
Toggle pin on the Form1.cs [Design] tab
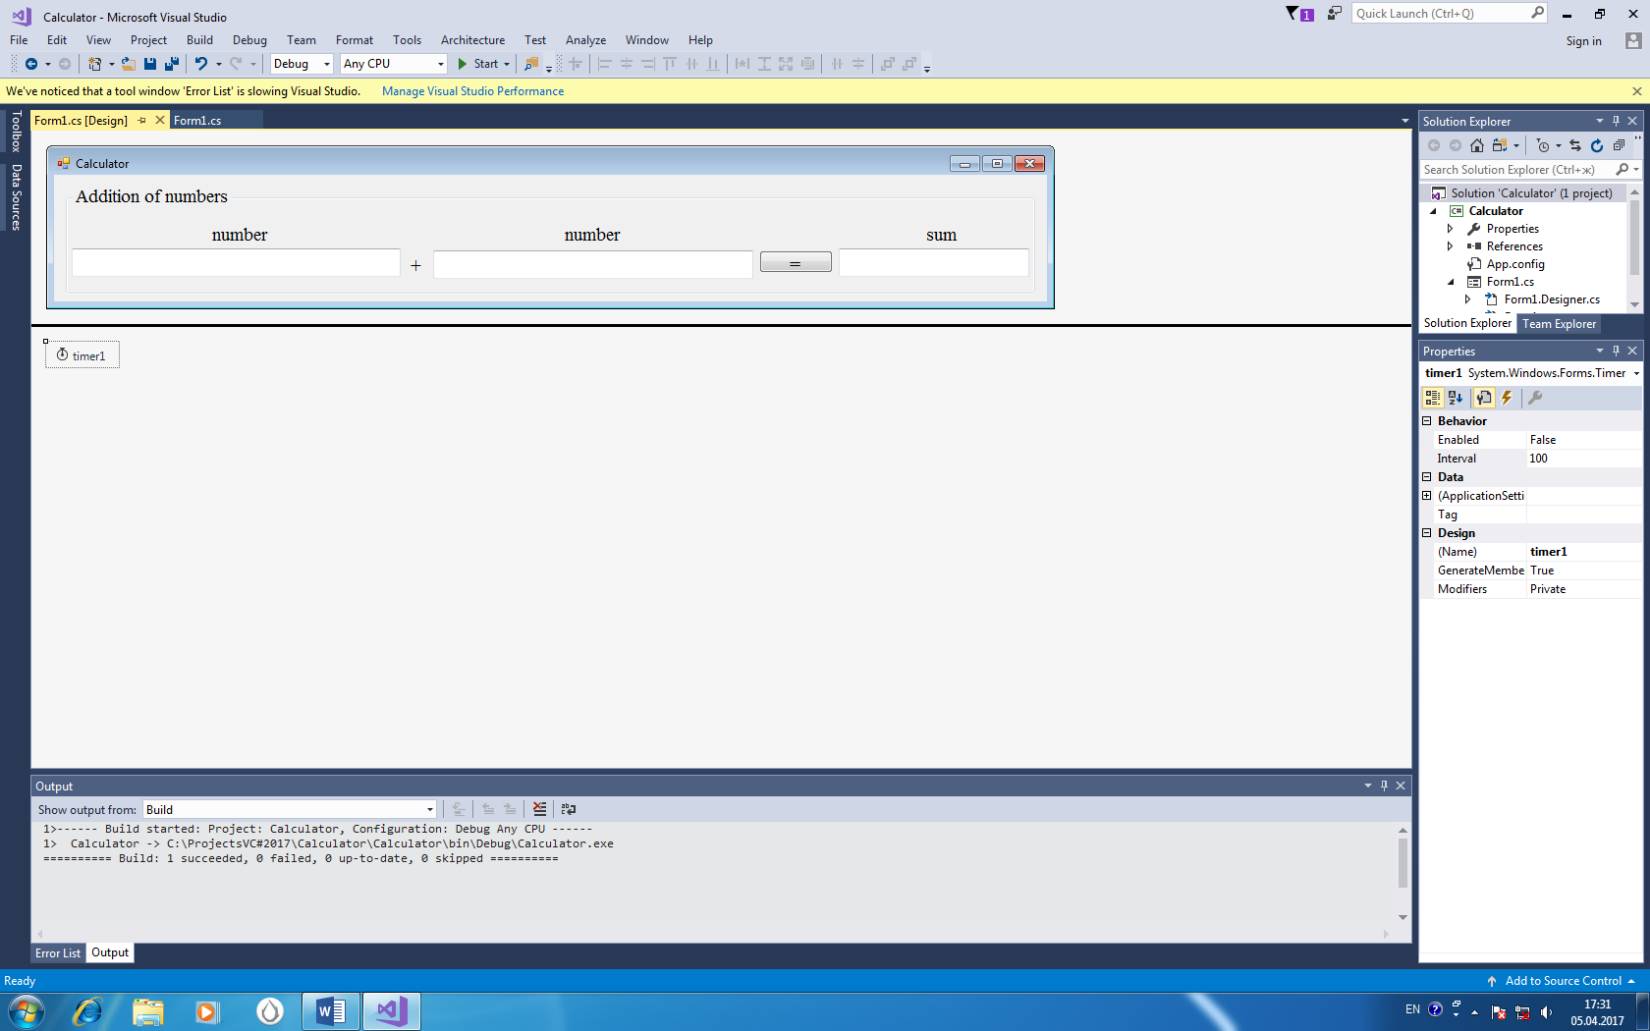coord(142,120)
